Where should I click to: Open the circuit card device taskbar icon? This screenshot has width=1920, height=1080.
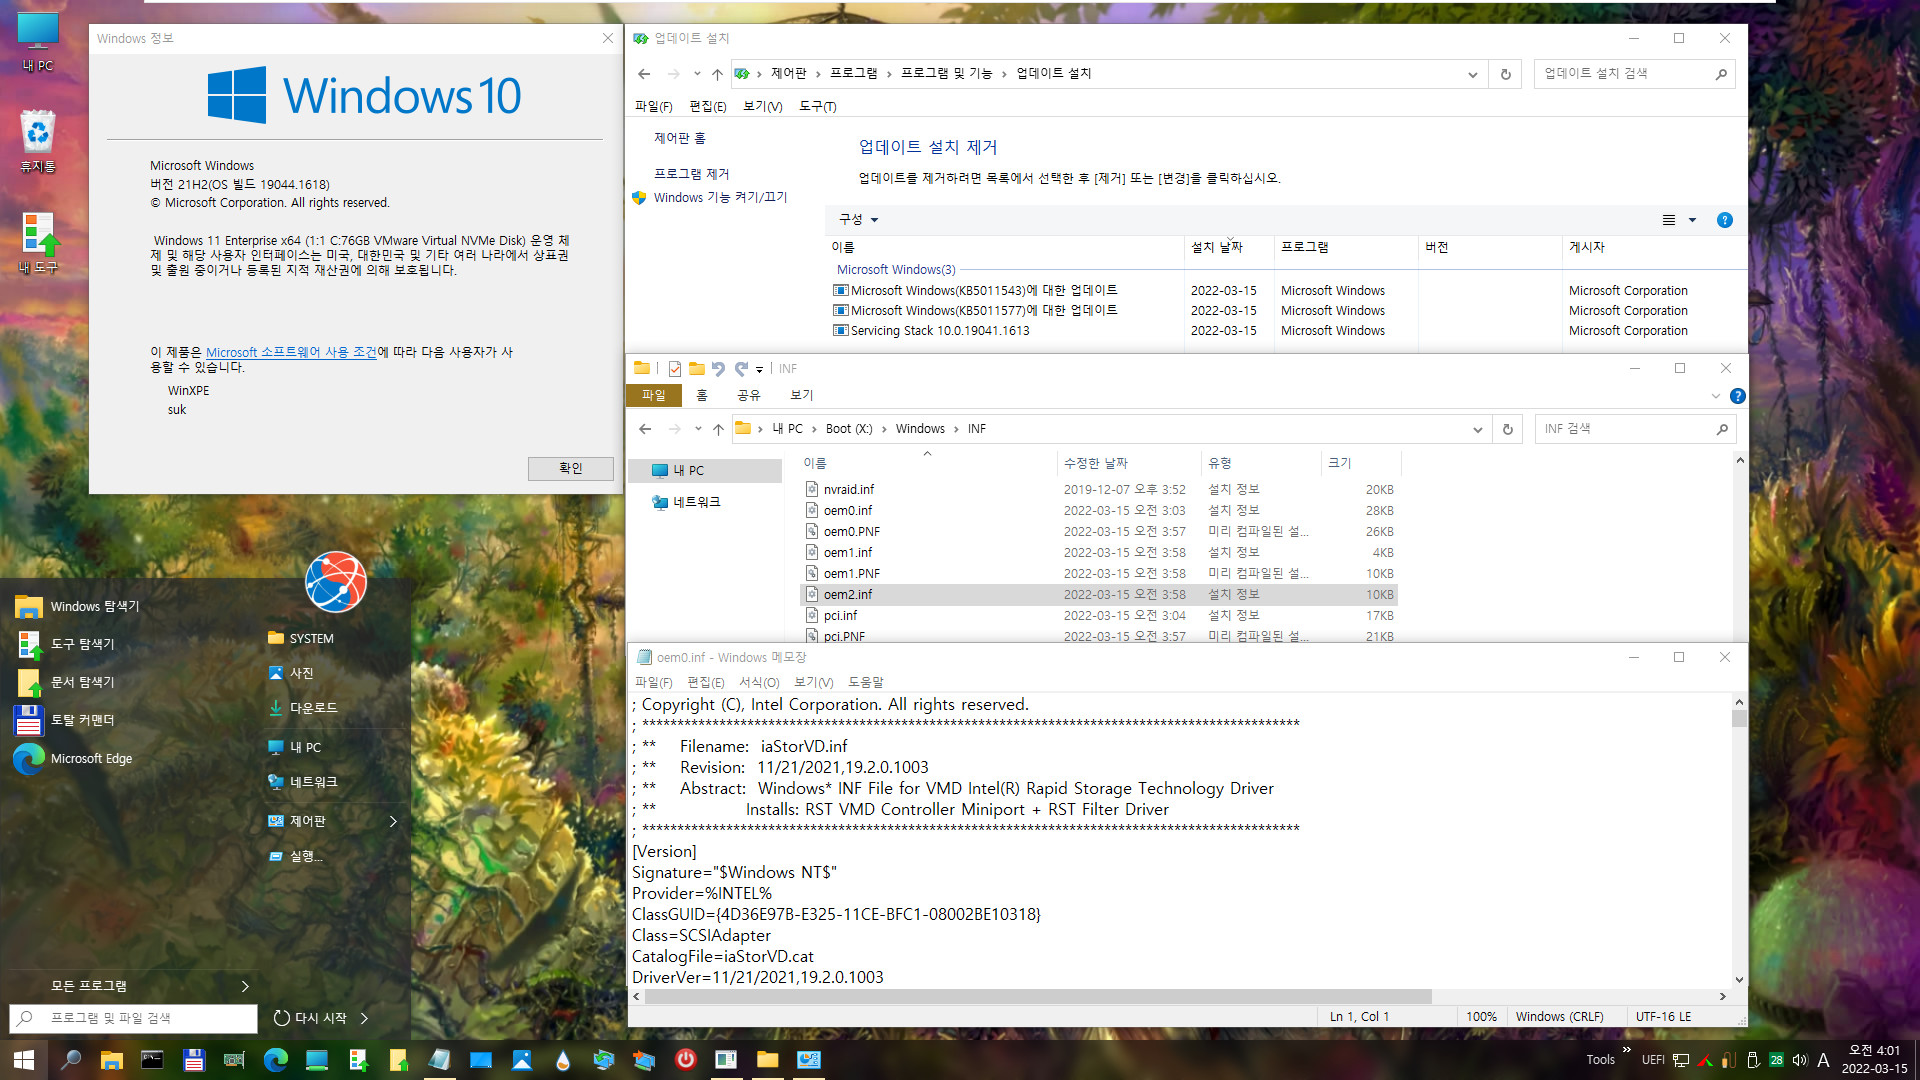tap(234, 1060)
